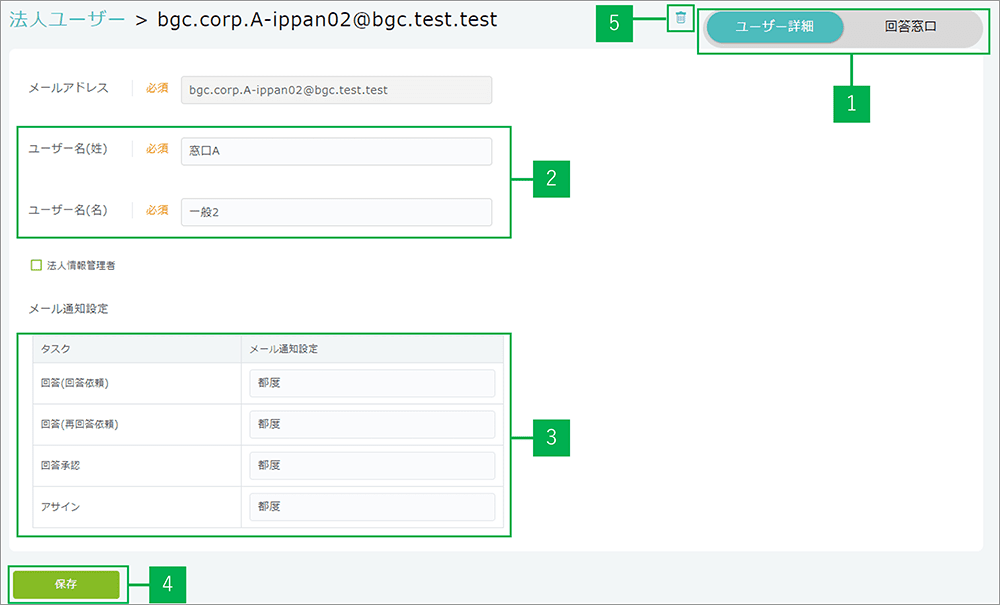This screenshot has width=1000, height=610.
Task: Click the trash delete user icon
Action: (681, 18)
